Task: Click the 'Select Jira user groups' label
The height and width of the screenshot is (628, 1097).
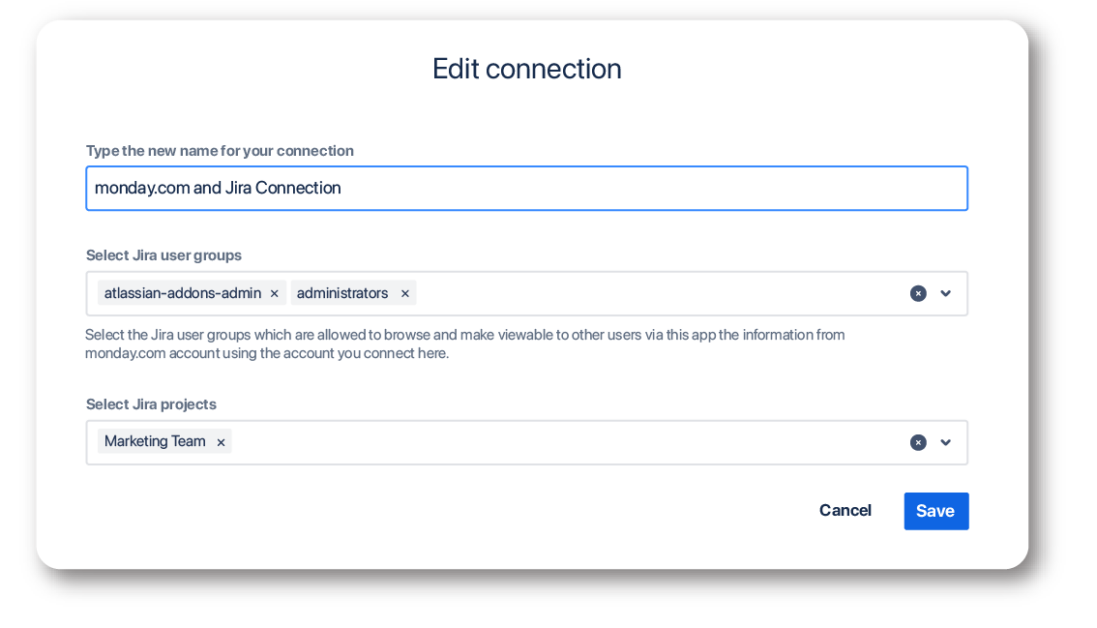Action: click(x=164, y=255)
